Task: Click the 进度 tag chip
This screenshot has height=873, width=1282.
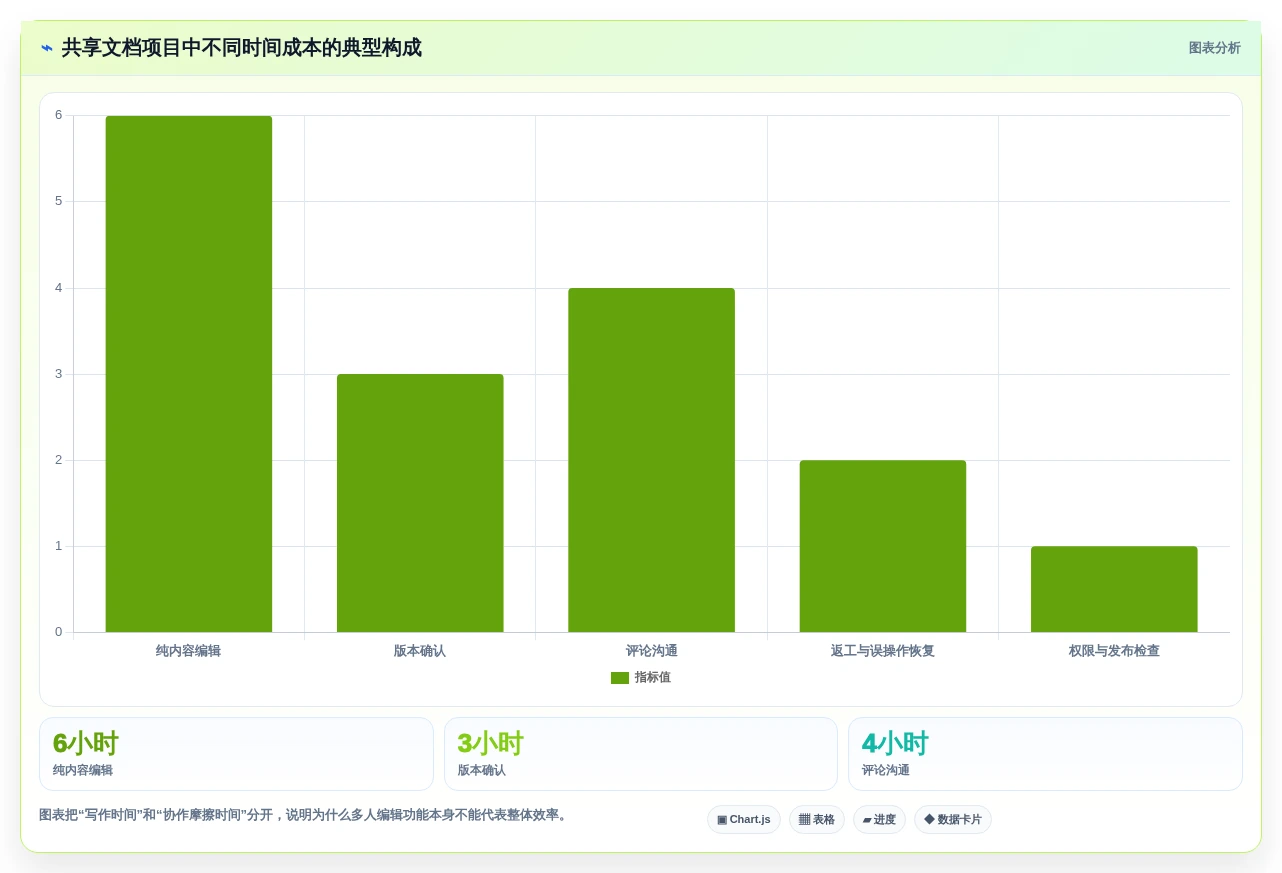Action: point(879,820)
